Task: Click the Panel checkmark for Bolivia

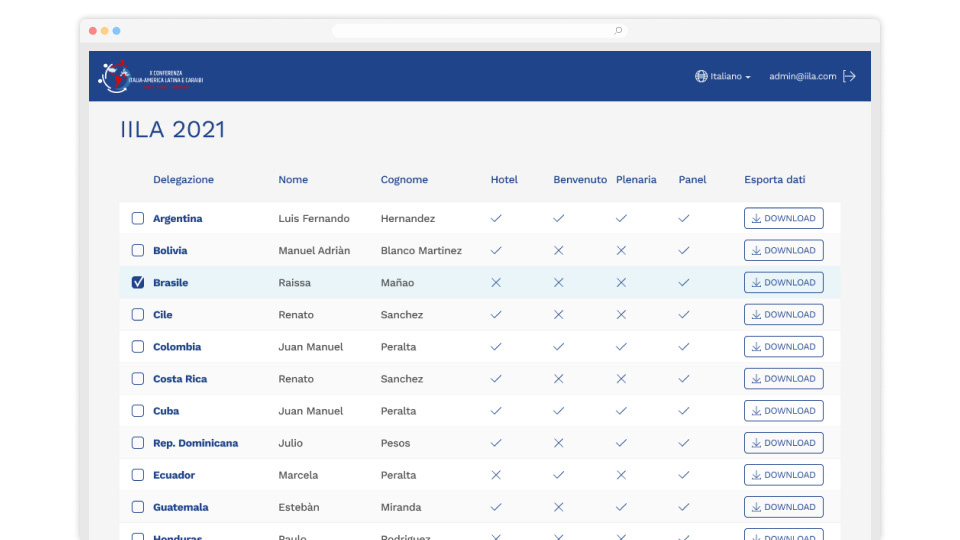Action: 684,250
